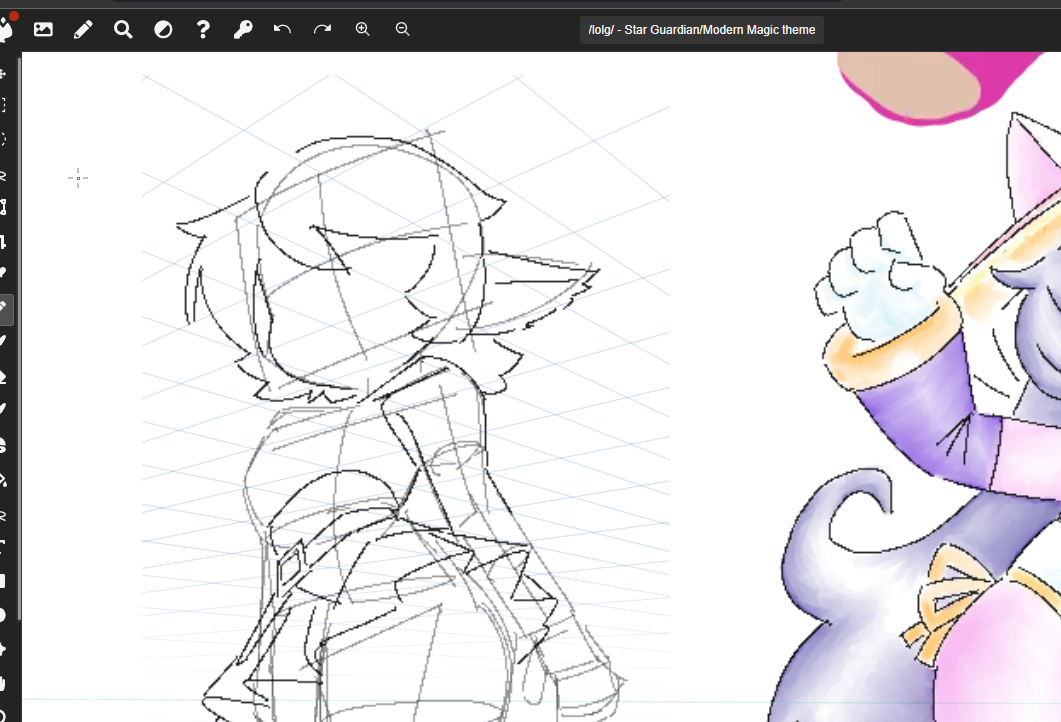Zoom in with the plus magnifier
The width and height of the screenshot is (1061, 722).
363,28
